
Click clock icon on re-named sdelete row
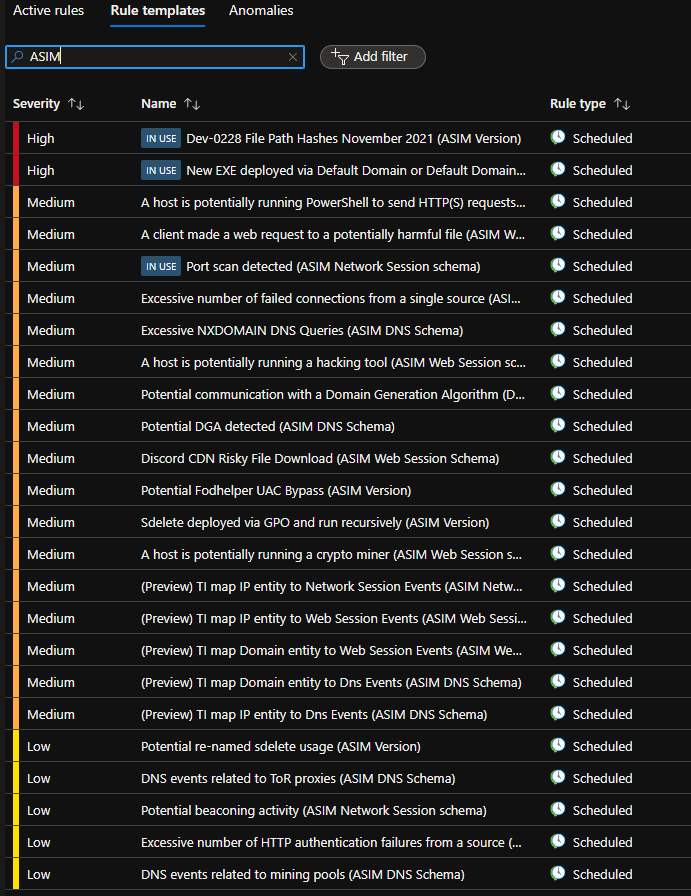pyautogui.click(x=558, y=745)
